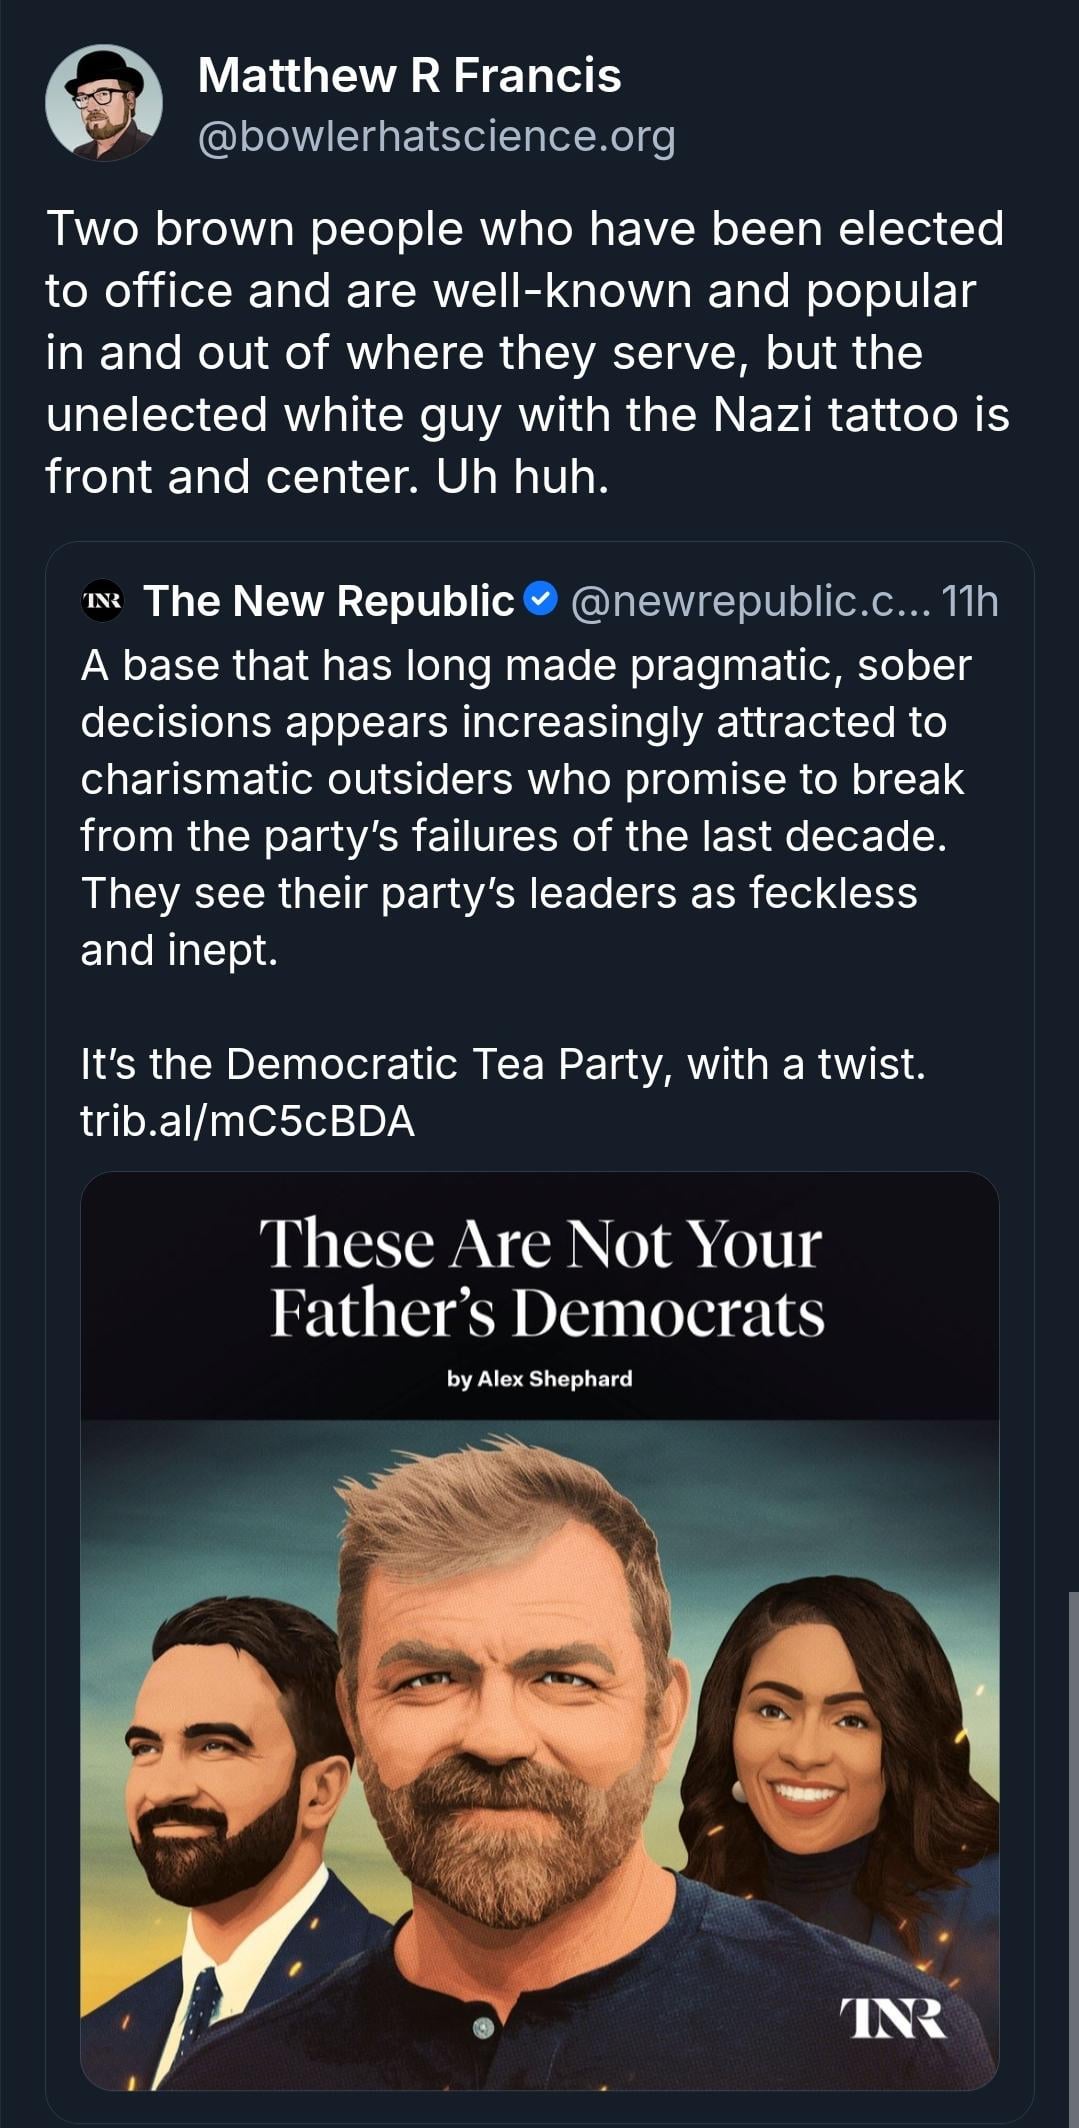Tap the blue verified badge
Image resolution: width=1079 pixels, height=2128 pixels.
(x=541, y=600)
